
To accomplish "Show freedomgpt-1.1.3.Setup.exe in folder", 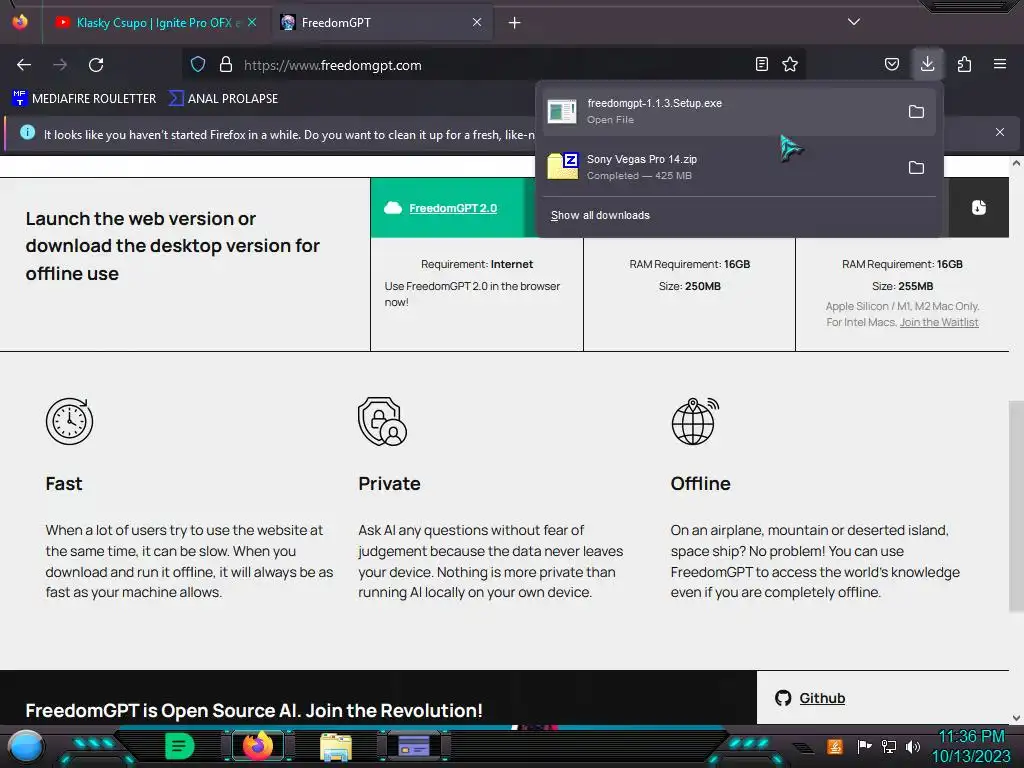I will point(916,112).
